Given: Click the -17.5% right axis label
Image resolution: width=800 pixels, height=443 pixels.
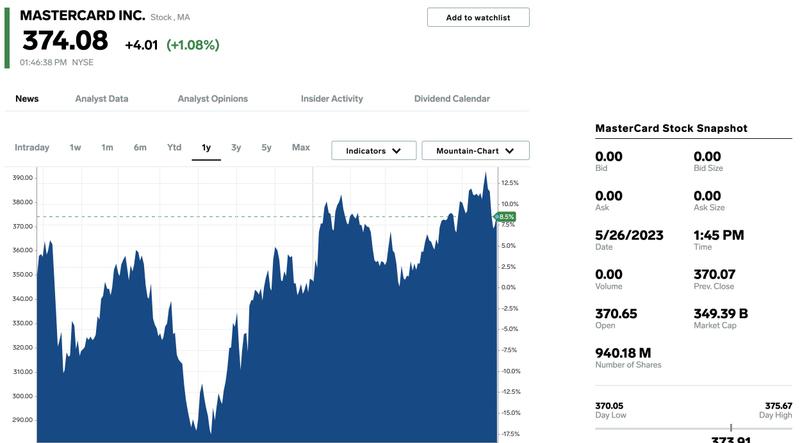Looking at the screenshot, I should (511, 434).
